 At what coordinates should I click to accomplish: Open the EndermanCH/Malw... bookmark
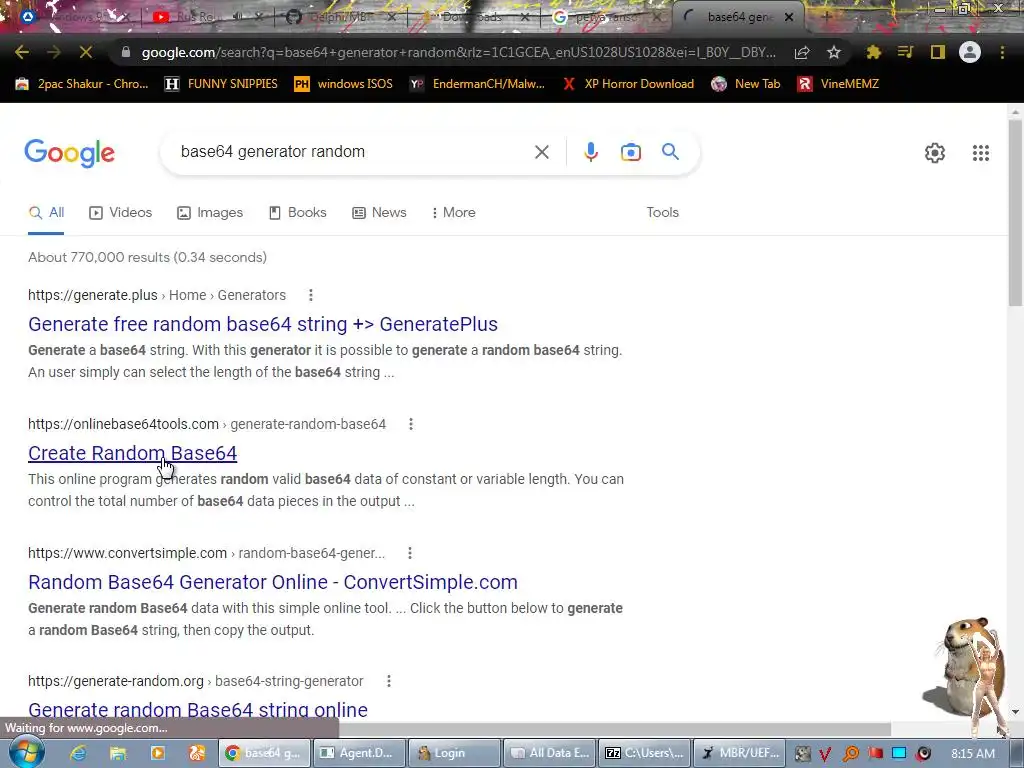477,84
